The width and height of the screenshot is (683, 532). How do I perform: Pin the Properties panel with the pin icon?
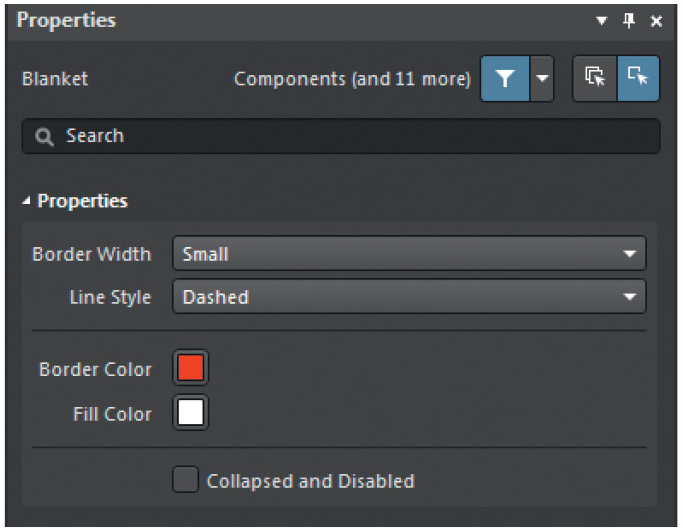[x=629, y=21]
